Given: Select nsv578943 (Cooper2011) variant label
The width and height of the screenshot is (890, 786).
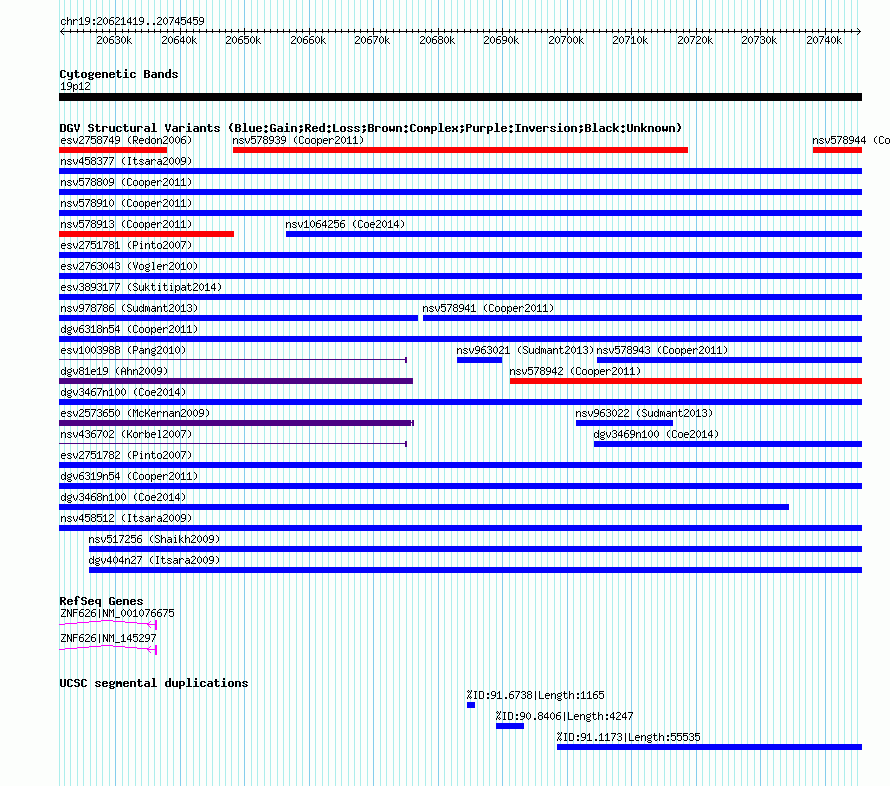Looking at the screenshot, I should coord(662,350).
